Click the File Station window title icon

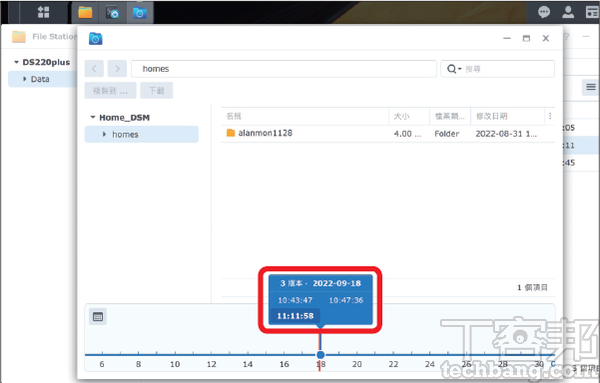[19, 37]
